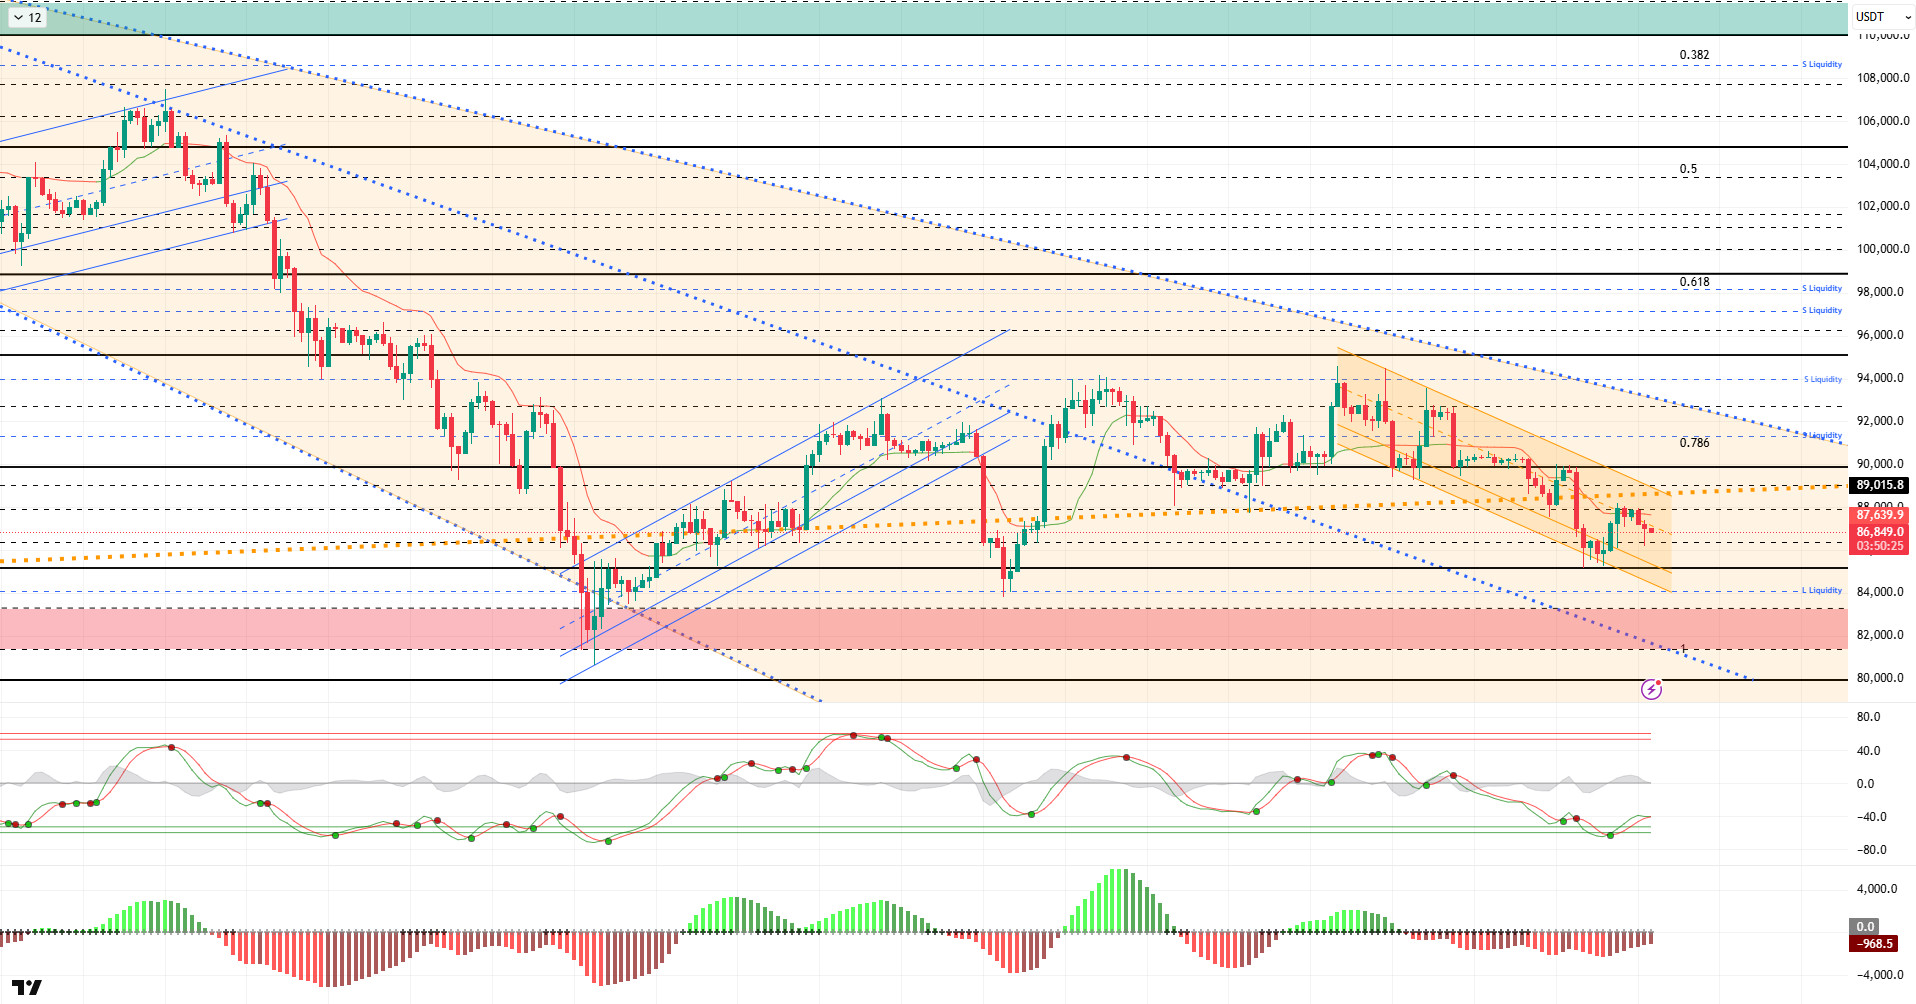The height and width of the screenshot is (1004, 1916).
Task: Click the gray 0.0 label on histogram axis
Action: pos(1865,926)
